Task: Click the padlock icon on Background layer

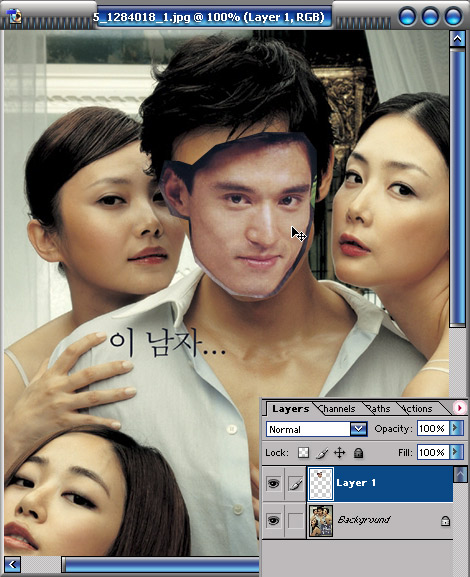Action: [445, 521]
